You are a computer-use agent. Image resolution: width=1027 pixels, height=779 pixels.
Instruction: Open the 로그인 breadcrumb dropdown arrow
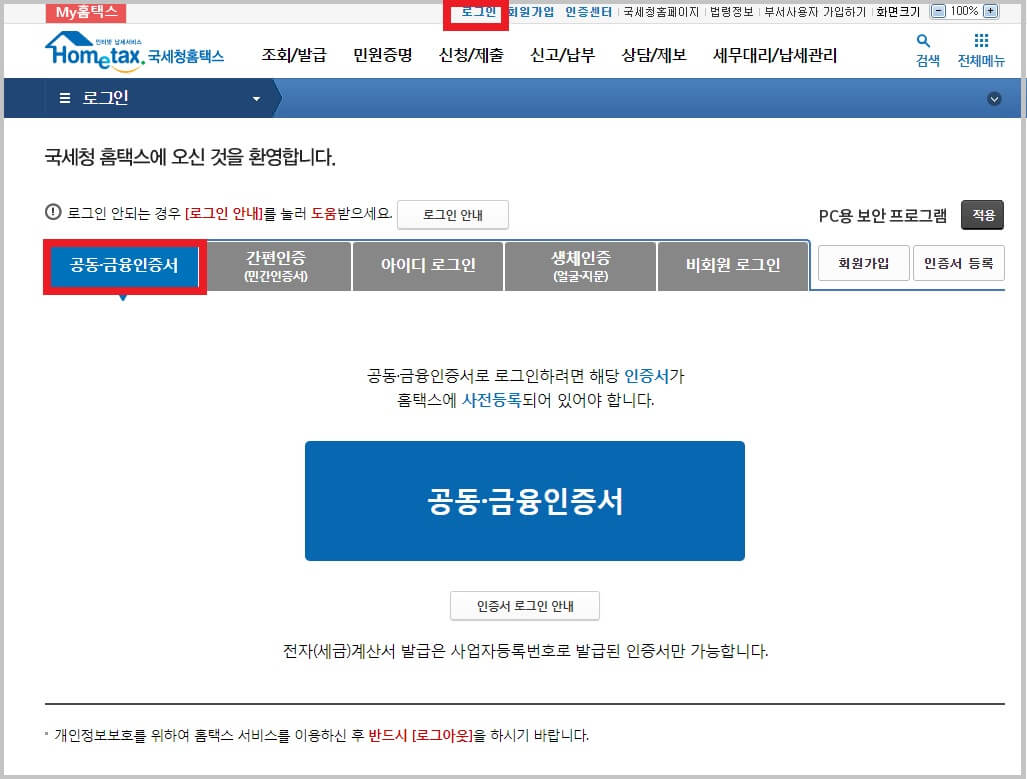pos(256,98)
